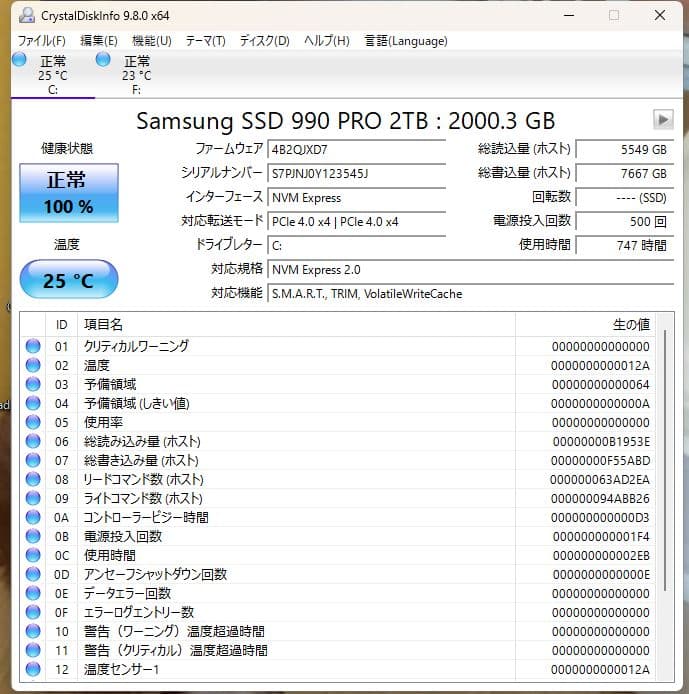The image size is (689, 694).
Task: Click raw value 000000094ABB26
Action: tap(600, 499)
